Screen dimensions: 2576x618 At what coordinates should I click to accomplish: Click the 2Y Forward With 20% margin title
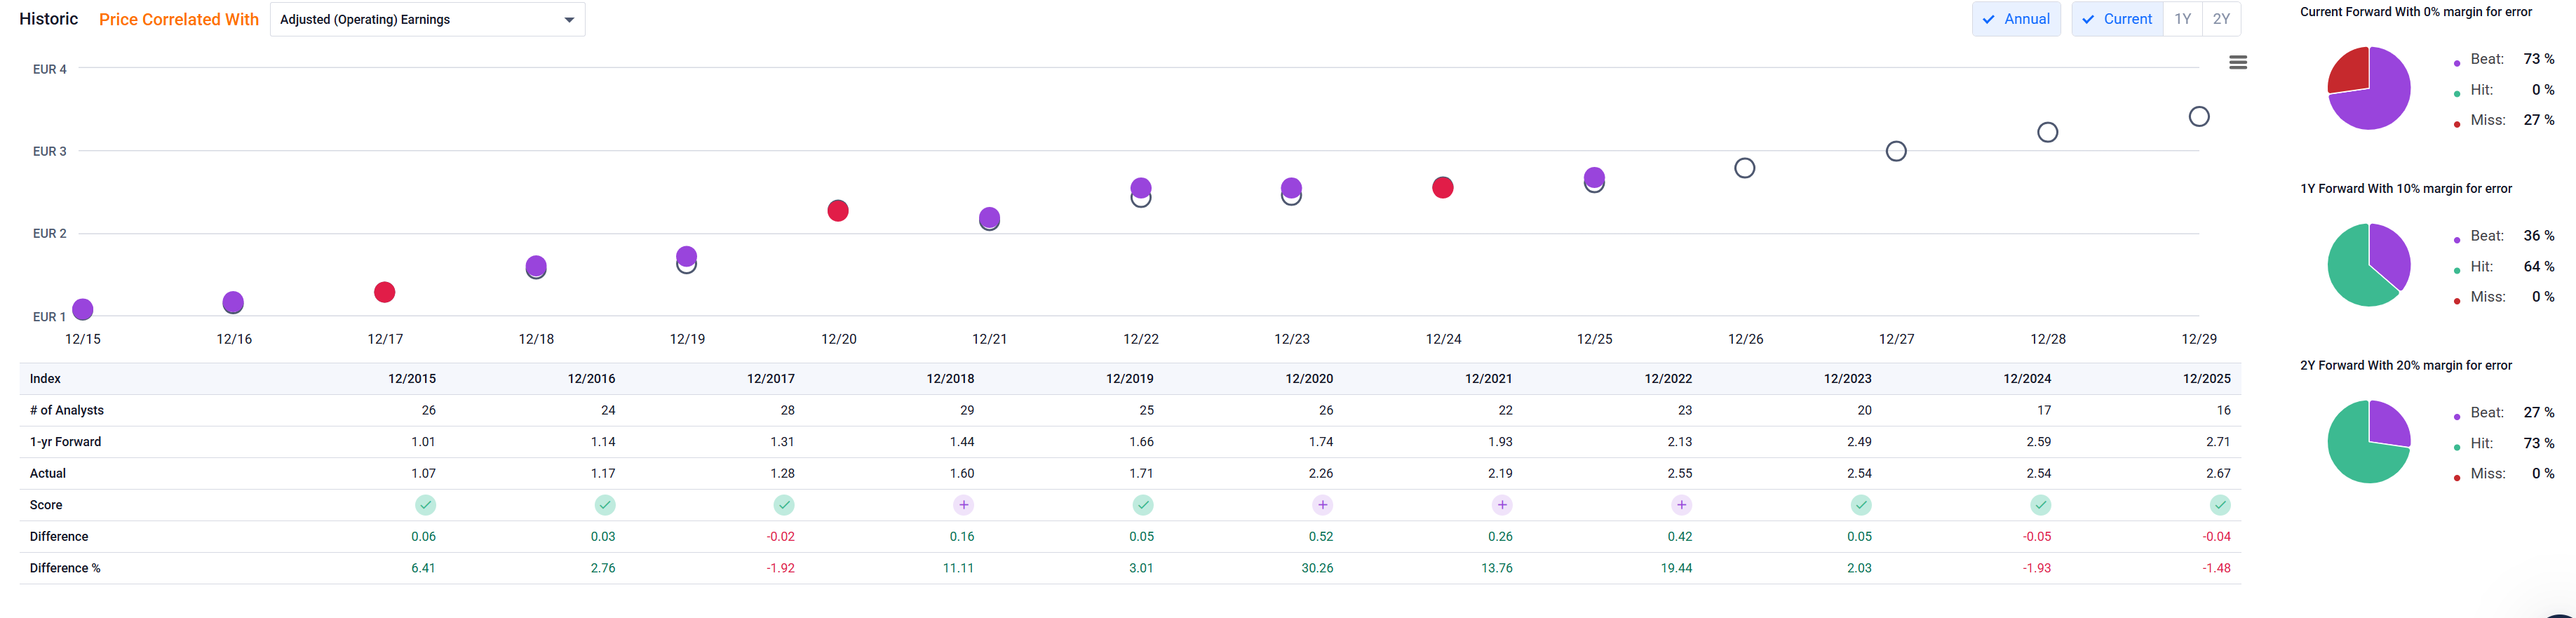tap(2406, 365)
